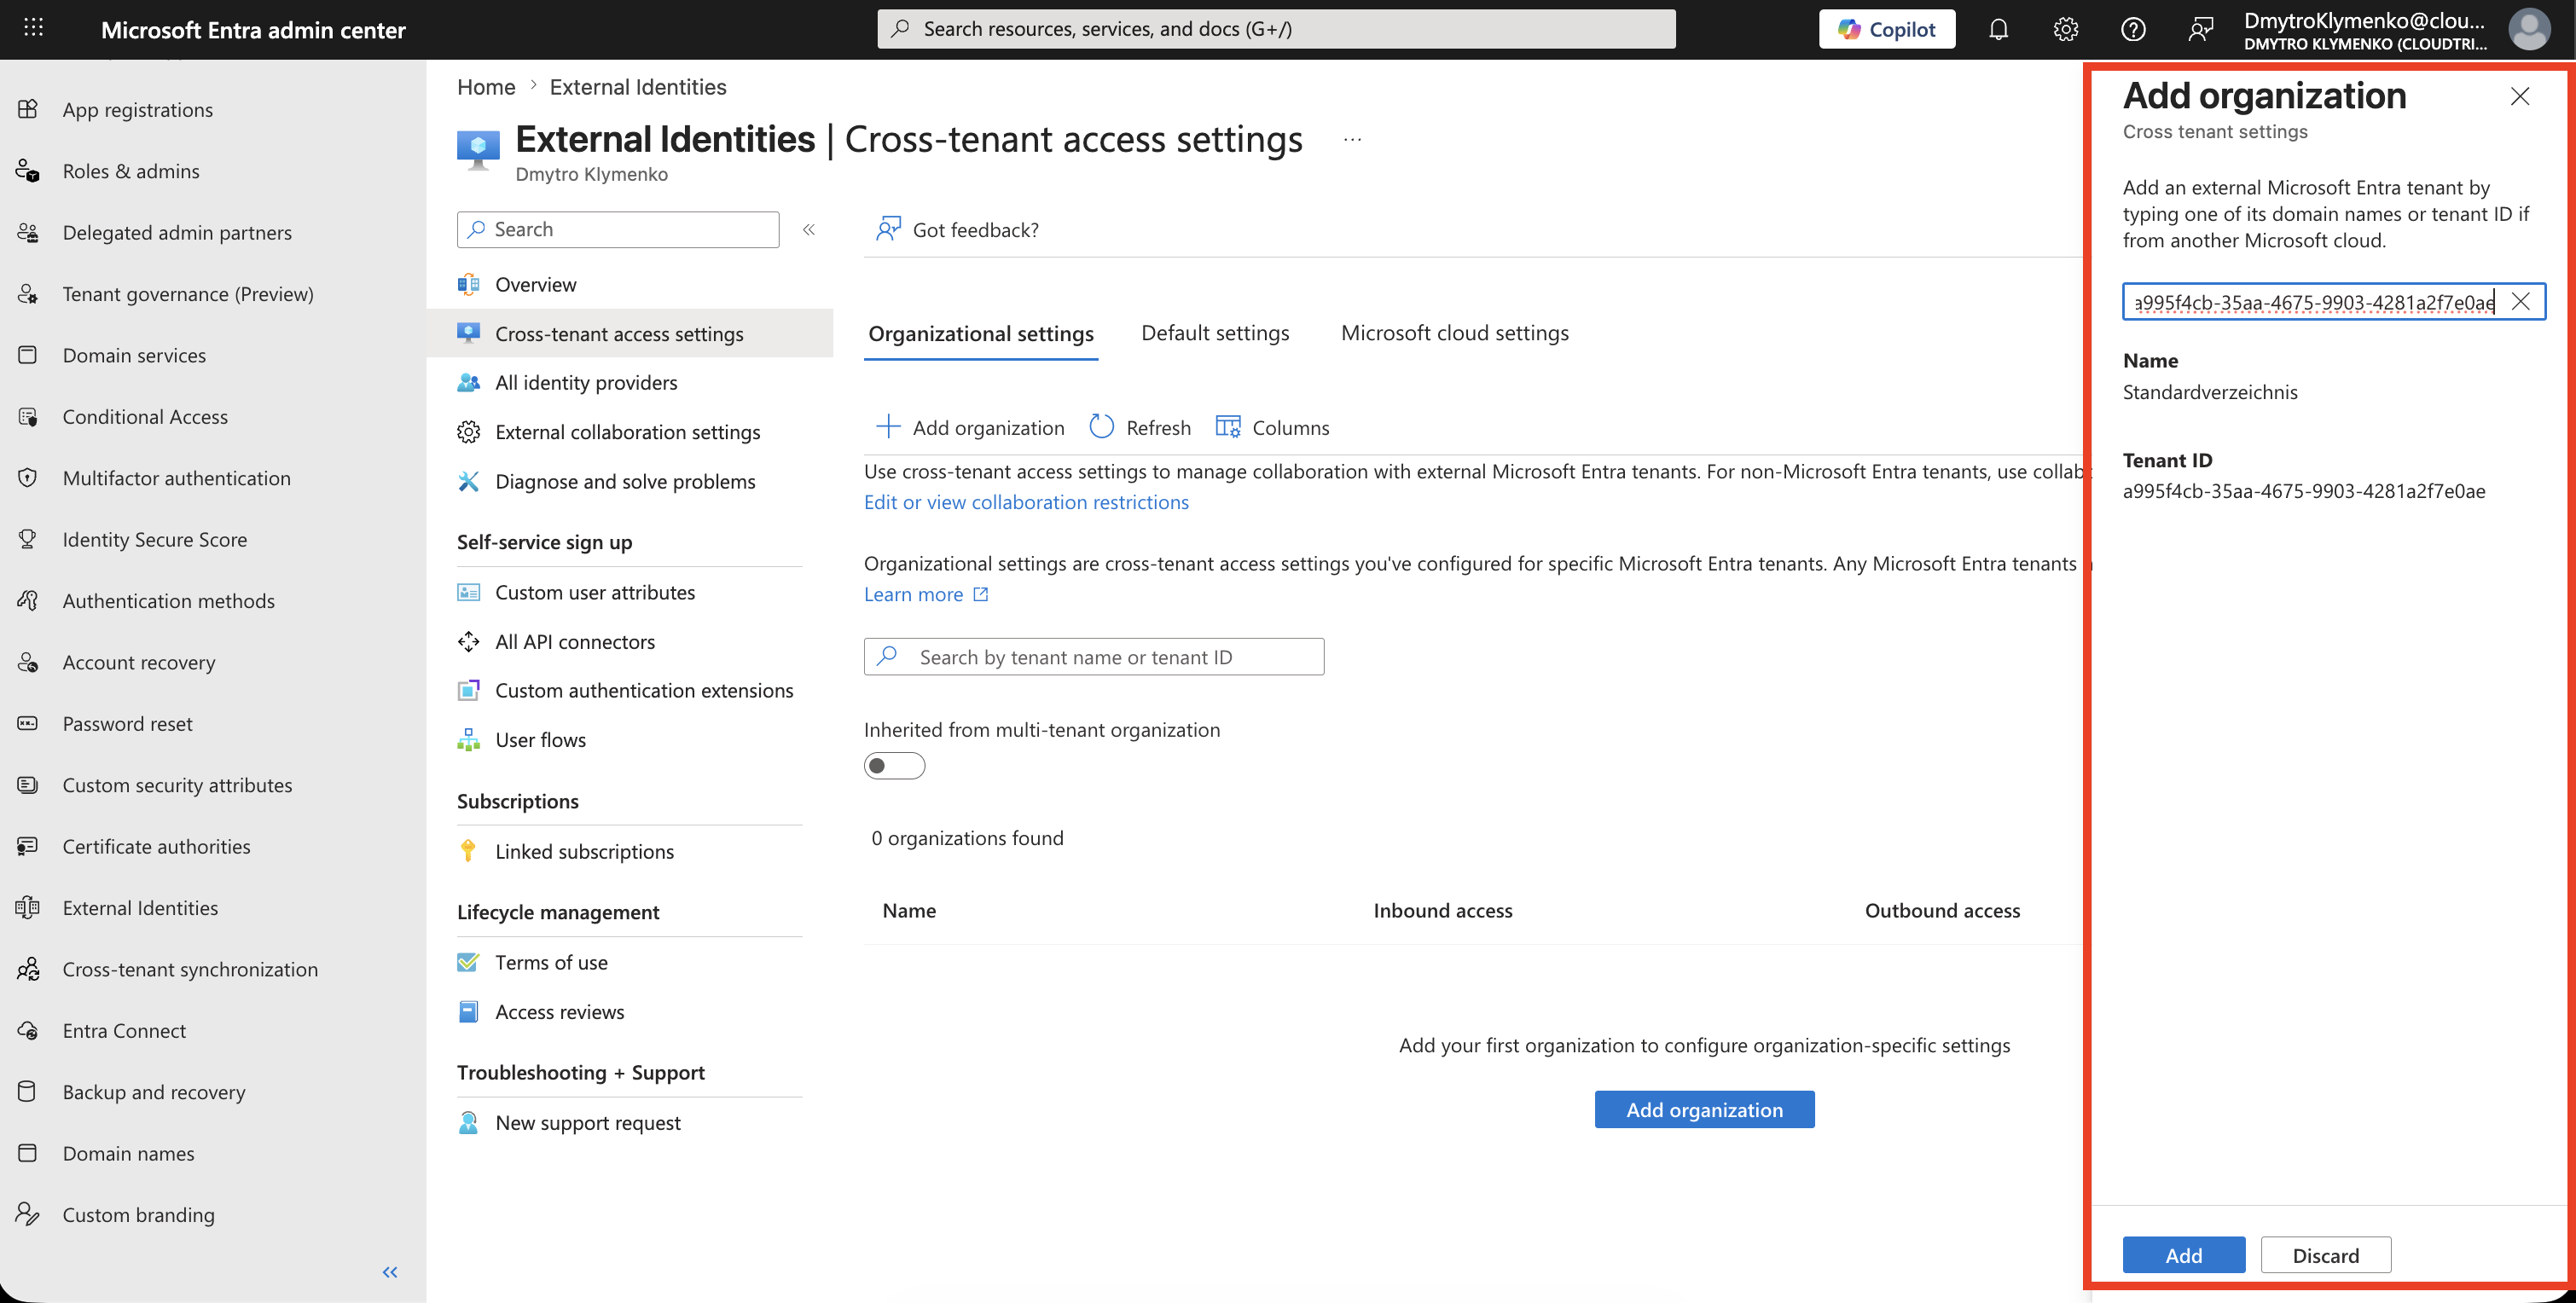Open the Copilot assistant
Image resolution: width=2576 pixels, height=1303 pixels.
1886,29
